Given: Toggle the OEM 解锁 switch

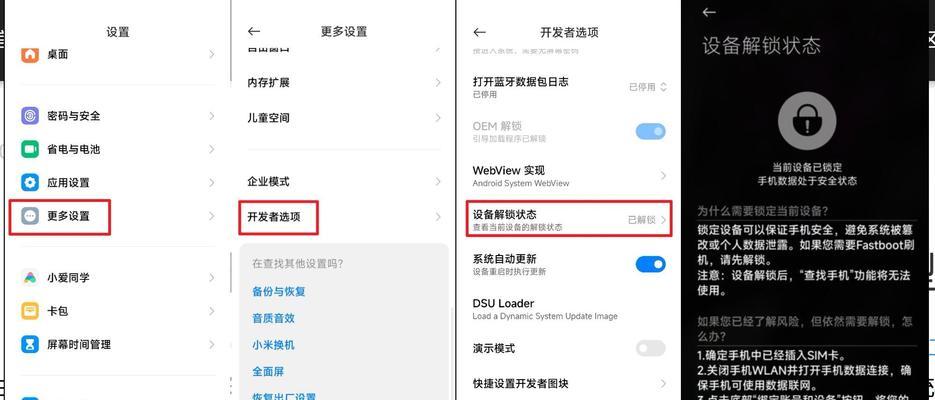Looking at the screenshot, I should coord(650,131).
